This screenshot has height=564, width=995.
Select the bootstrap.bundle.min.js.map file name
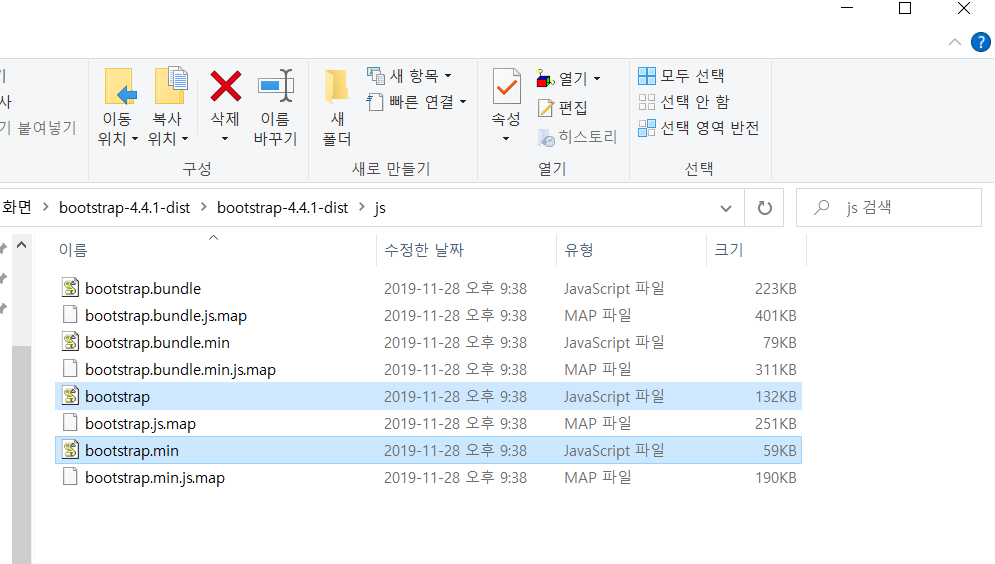pyautogui.click(x=180, y=370)
